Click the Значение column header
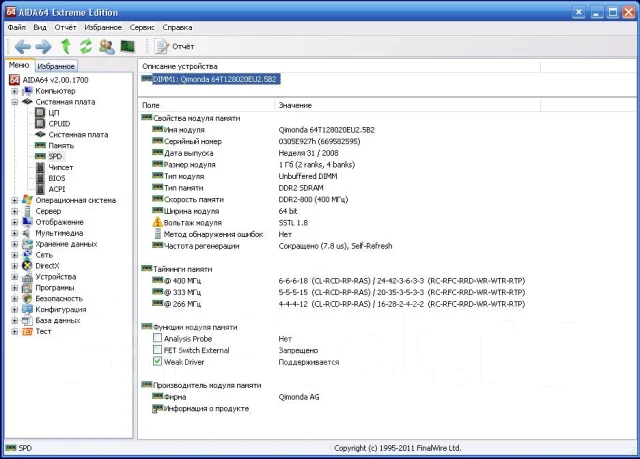 407,105
